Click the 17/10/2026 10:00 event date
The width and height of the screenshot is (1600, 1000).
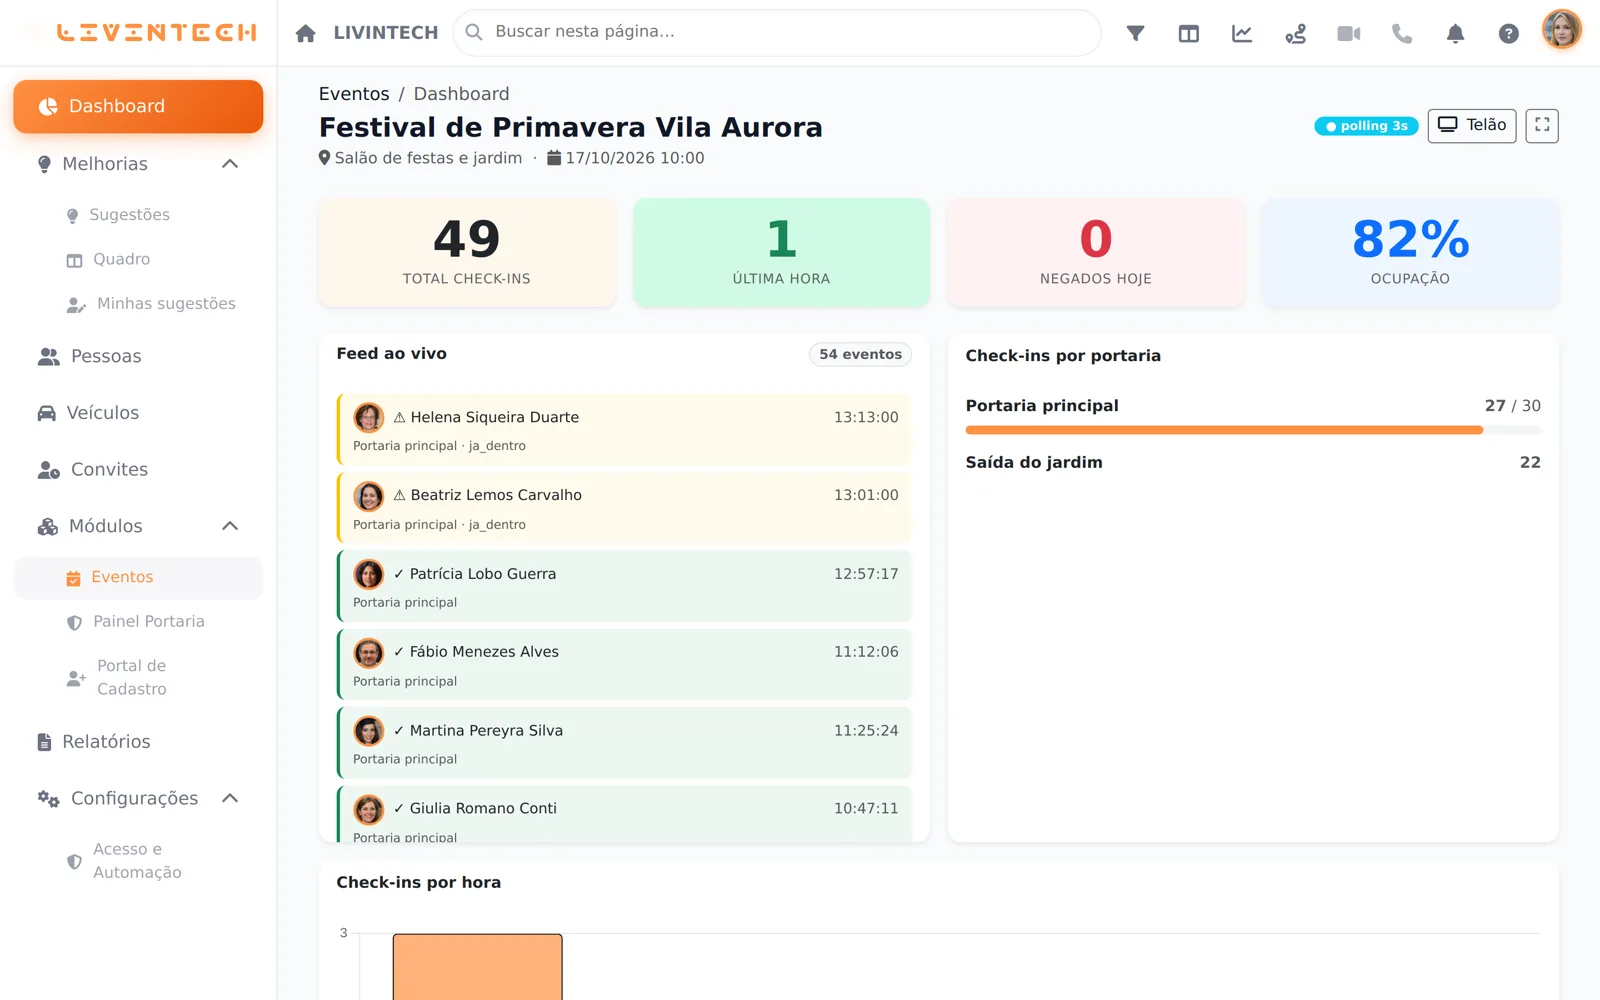click(x=626, y=158)
